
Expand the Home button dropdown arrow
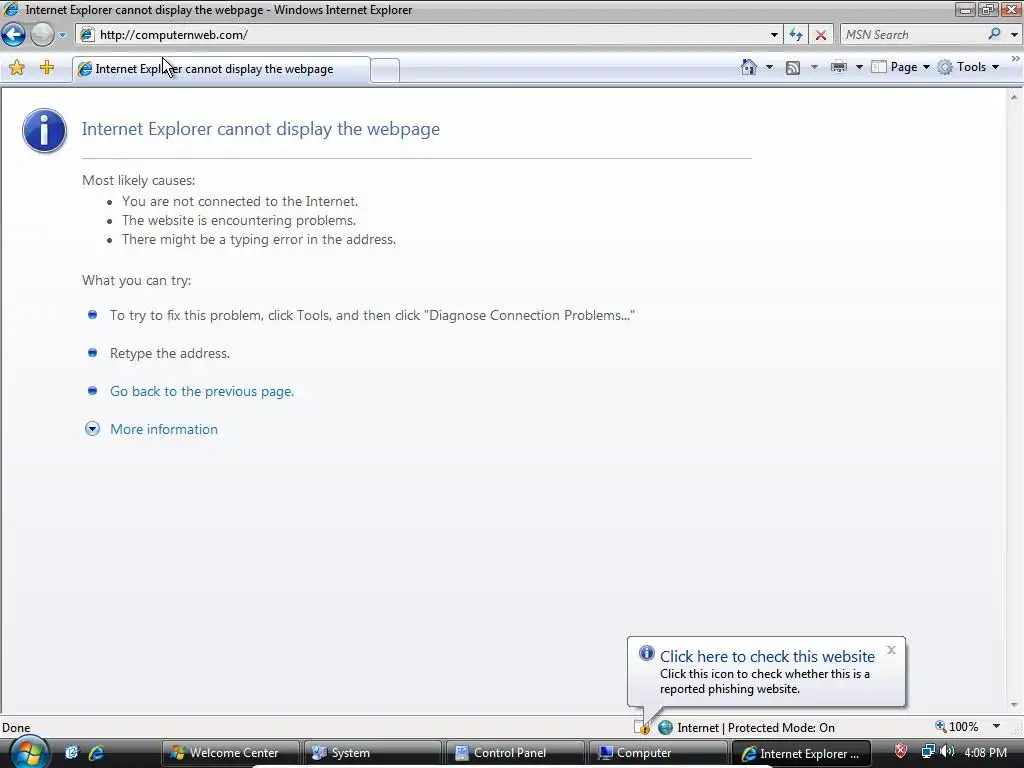(x=769, y=67)
